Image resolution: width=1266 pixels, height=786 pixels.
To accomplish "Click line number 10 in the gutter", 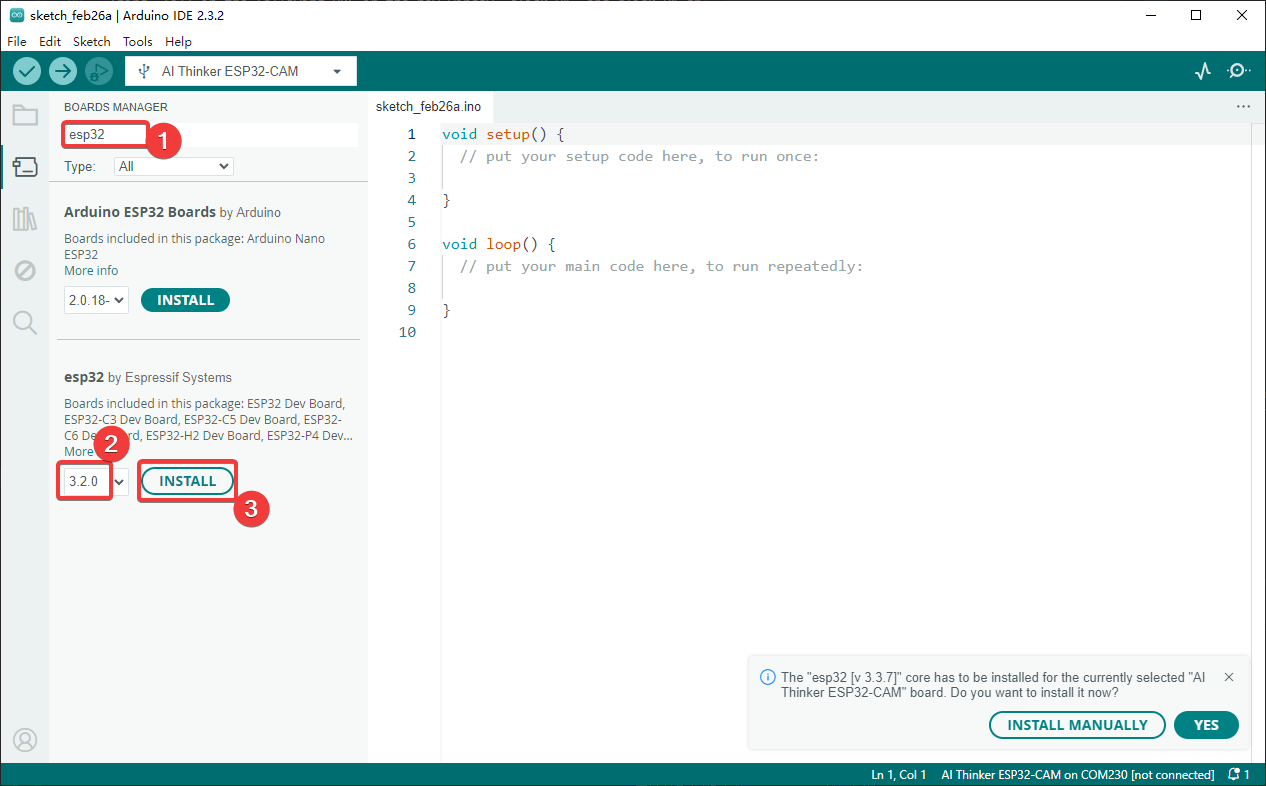I will [406, 332].
